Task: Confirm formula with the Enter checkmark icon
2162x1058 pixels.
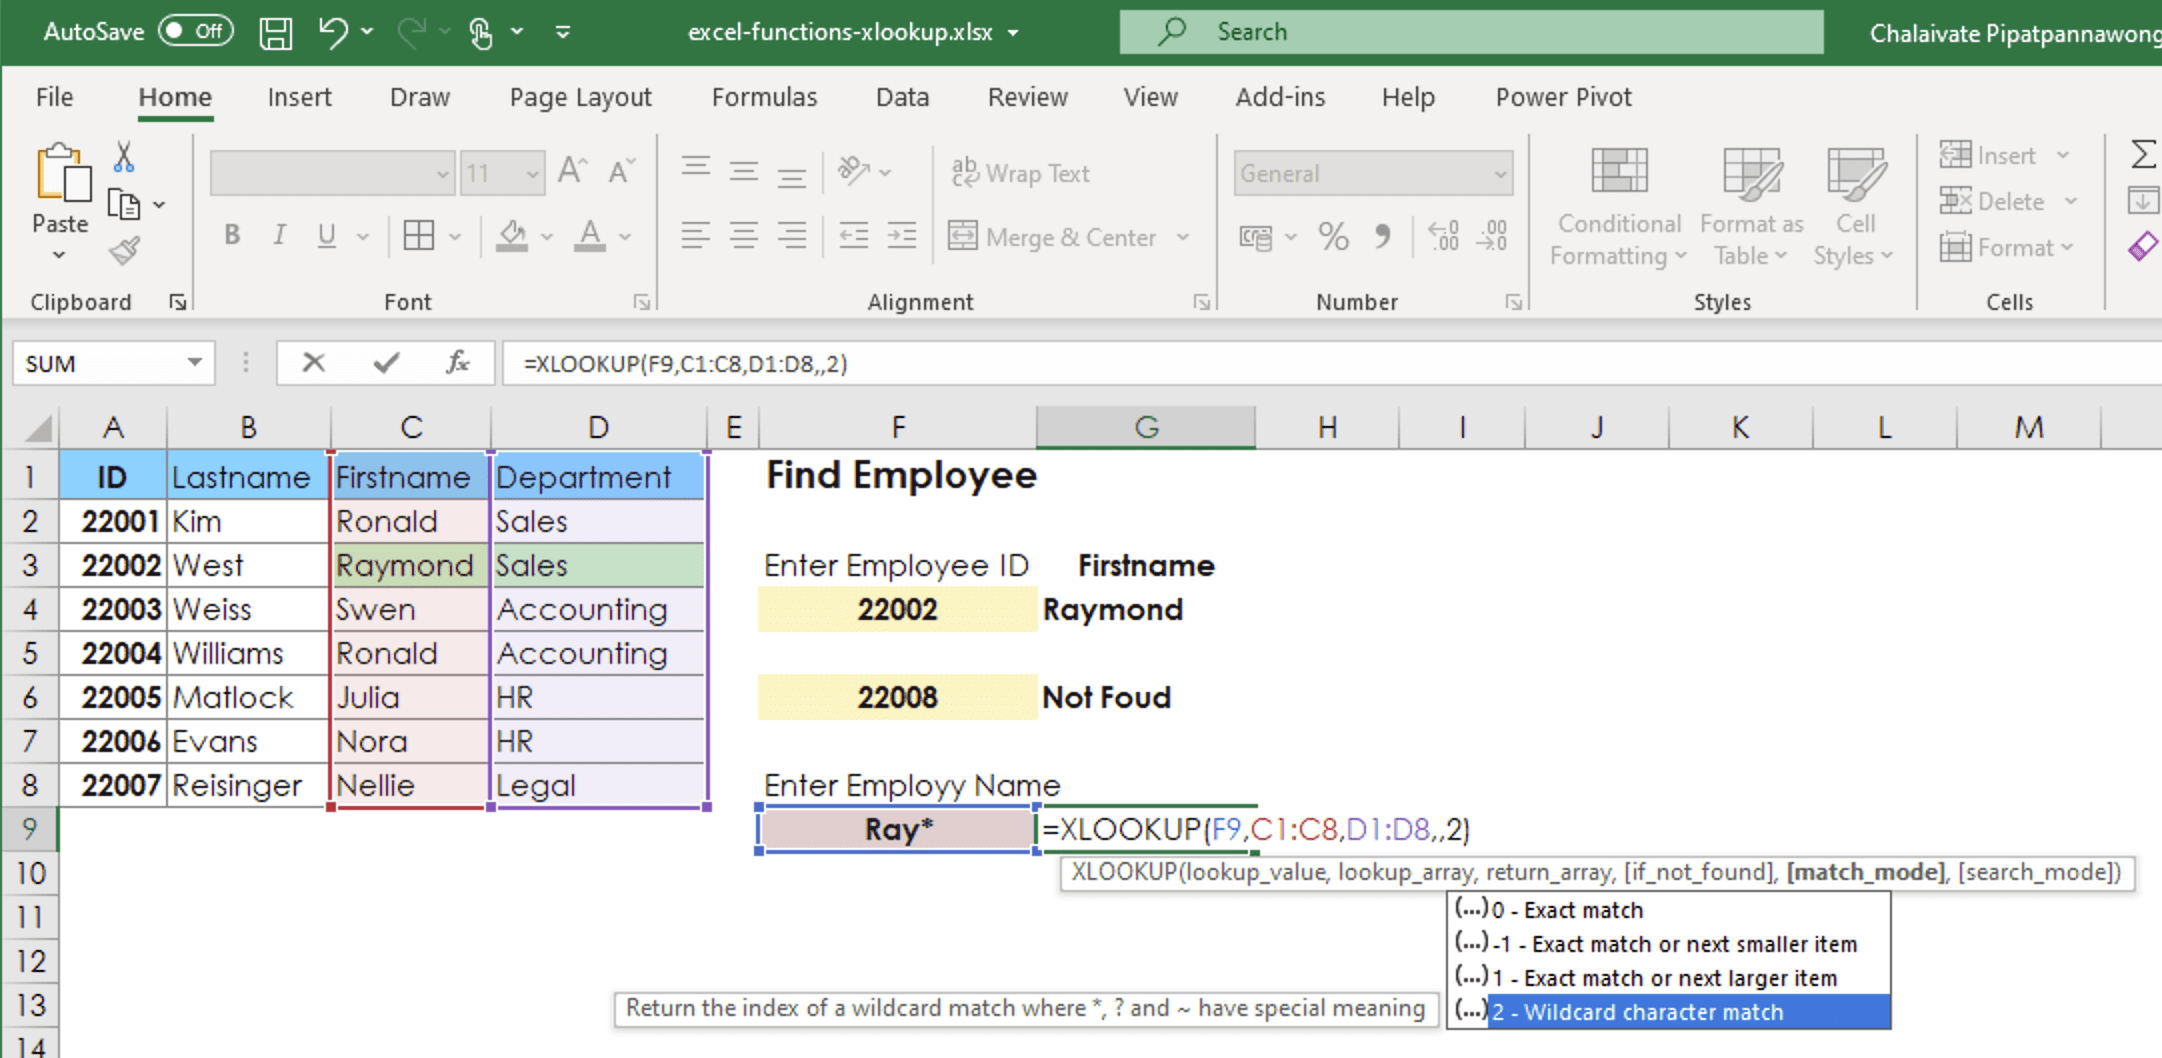Action: point(386,363)
